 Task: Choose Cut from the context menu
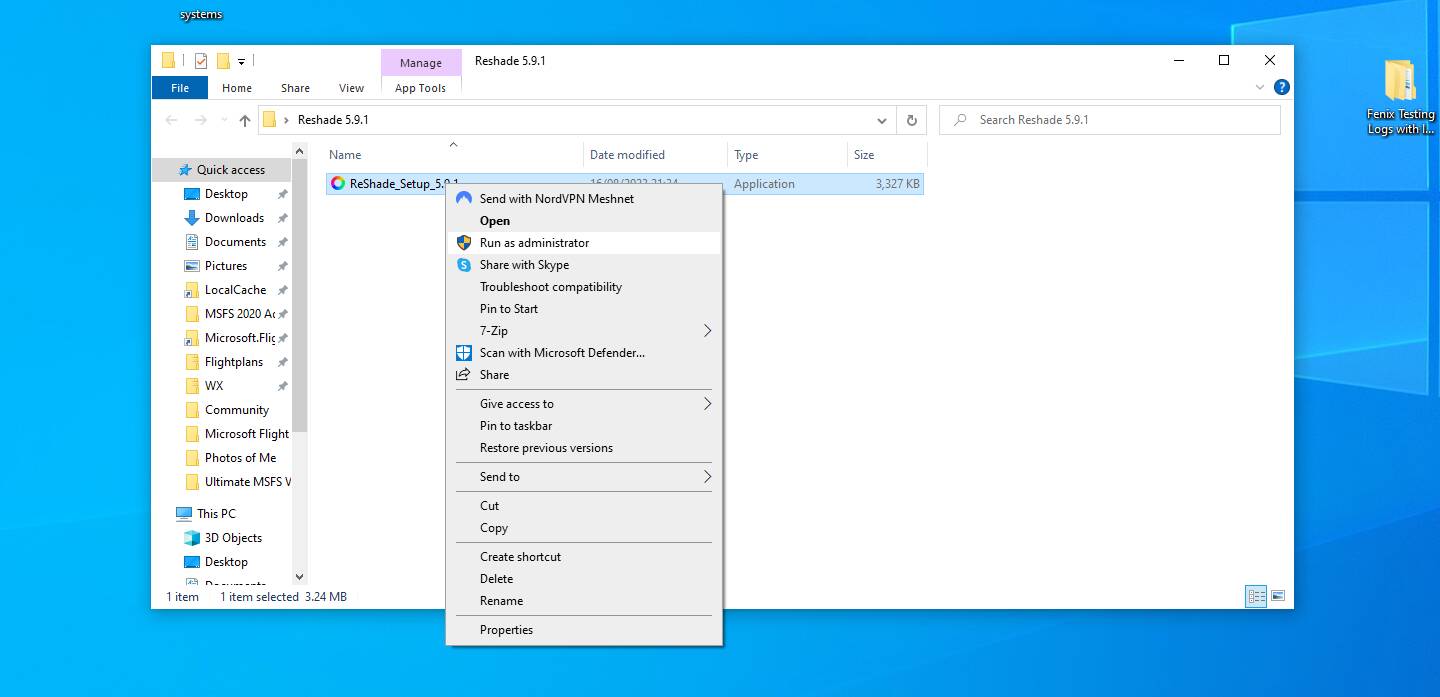(584, 506)
